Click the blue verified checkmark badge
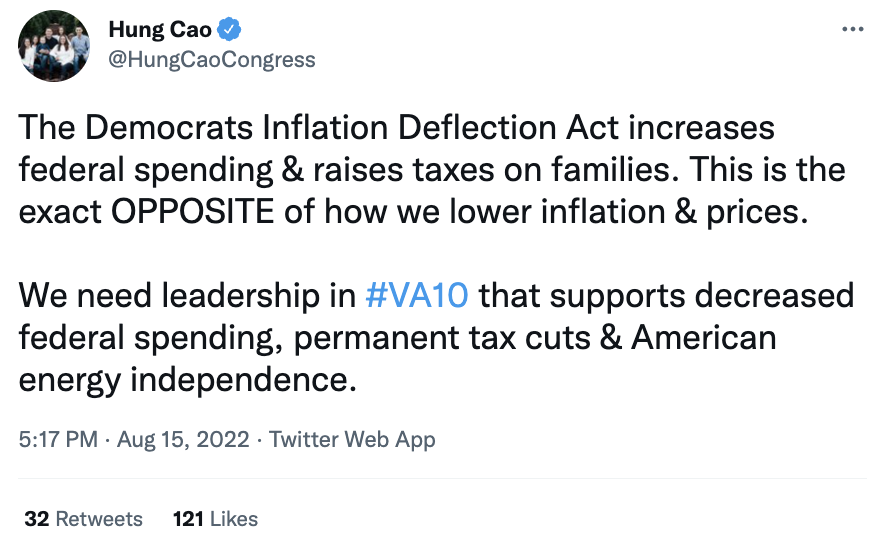 [229, 30]
